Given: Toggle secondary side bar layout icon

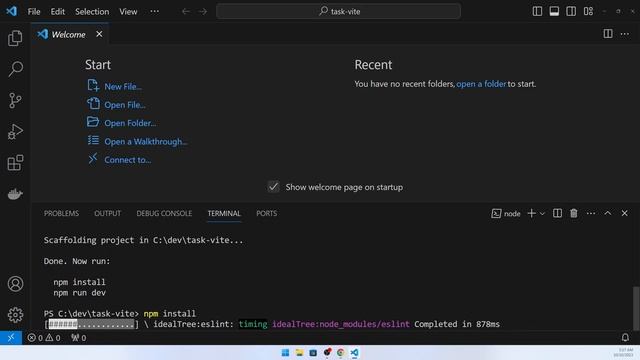Looking at the screenshot, I should pos(571,11).
